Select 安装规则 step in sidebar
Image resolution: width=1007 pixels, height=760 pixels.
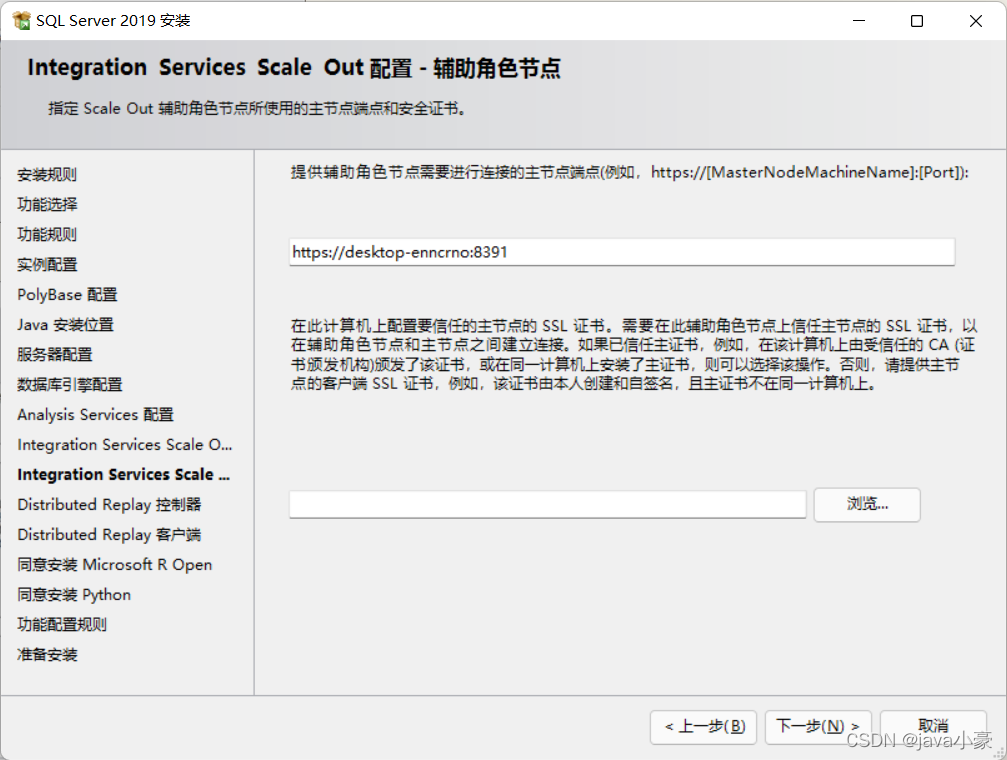(x=47, y=175)
